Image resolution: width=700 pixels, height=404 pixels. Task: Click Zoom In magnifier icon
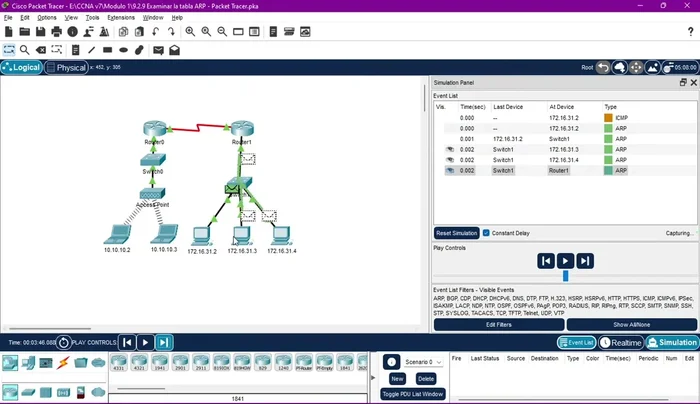tap(189, 31)
